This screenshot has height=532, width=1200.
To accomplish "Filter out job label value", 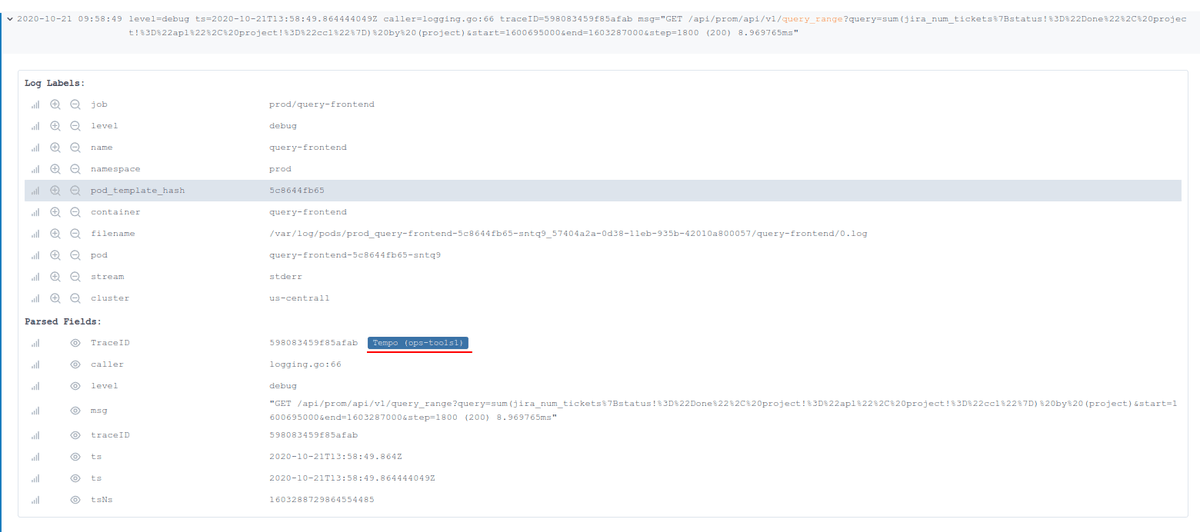I will [74, 104].
